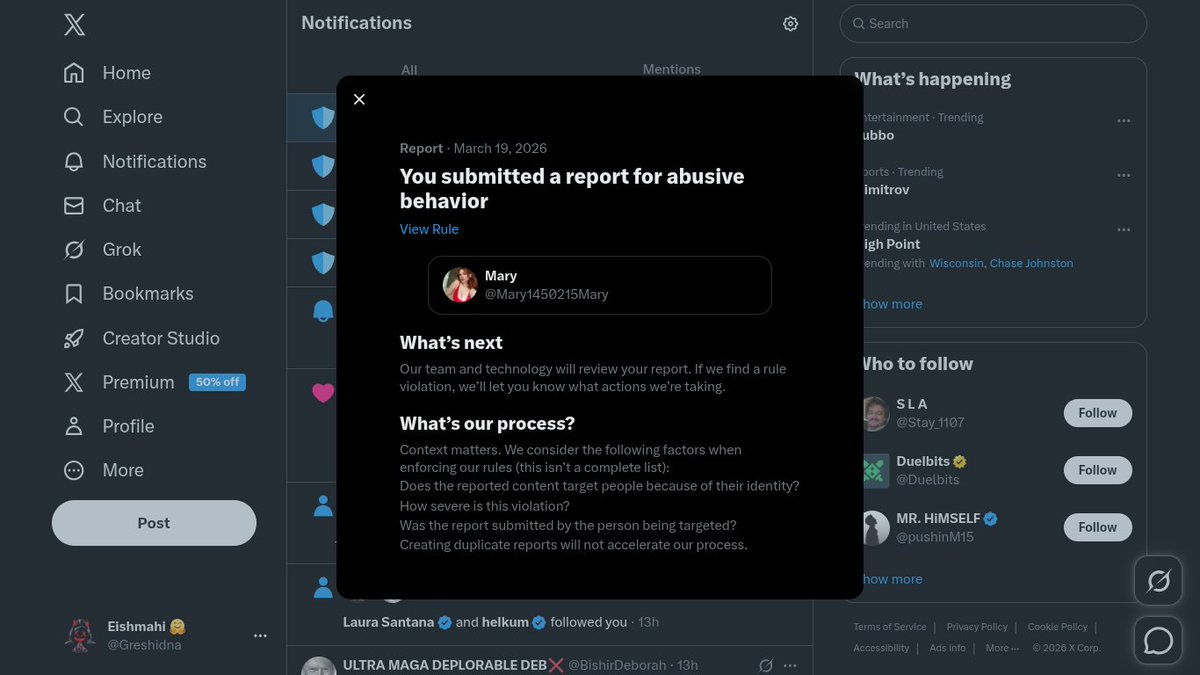Viewport: 1200px width, 675px height.
Task: Click helkum in follow notification
Action: [505, 622]
